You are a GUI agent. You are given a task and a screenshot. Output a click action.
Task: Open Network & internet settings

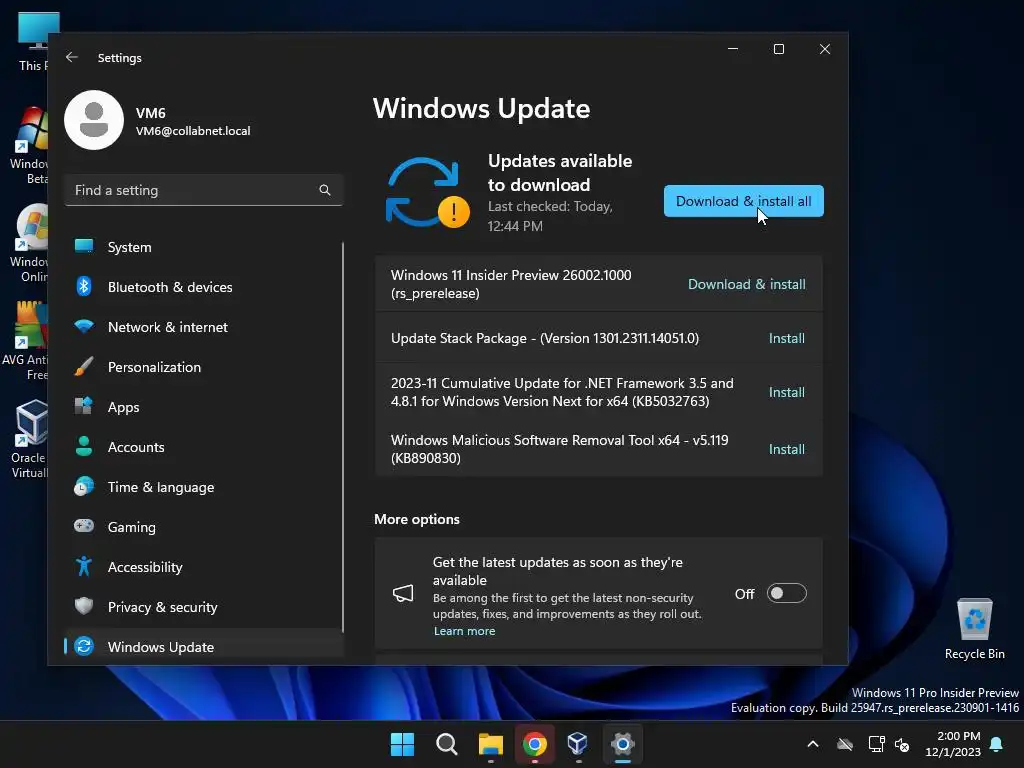(203, 327)
